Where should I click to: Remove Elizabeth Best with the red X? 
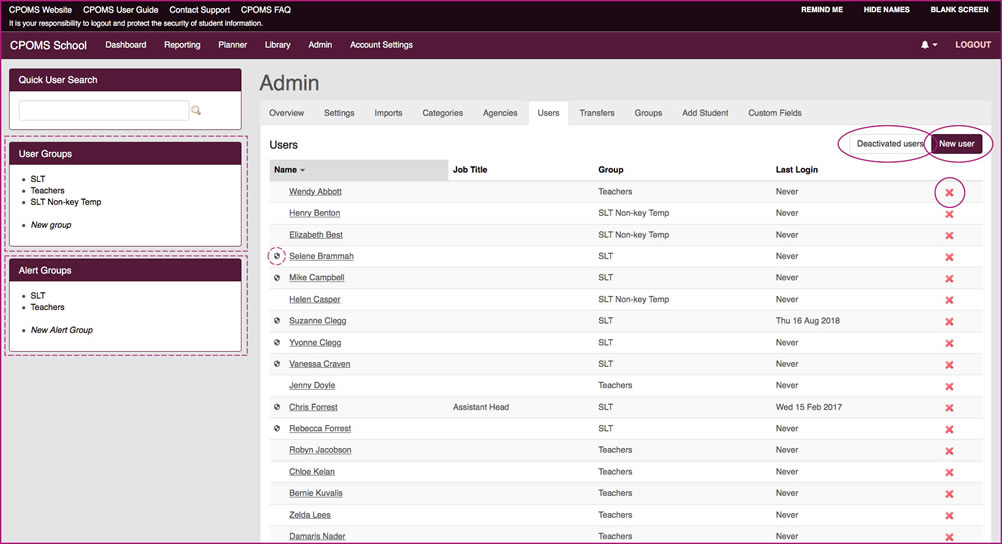[949, 235]
